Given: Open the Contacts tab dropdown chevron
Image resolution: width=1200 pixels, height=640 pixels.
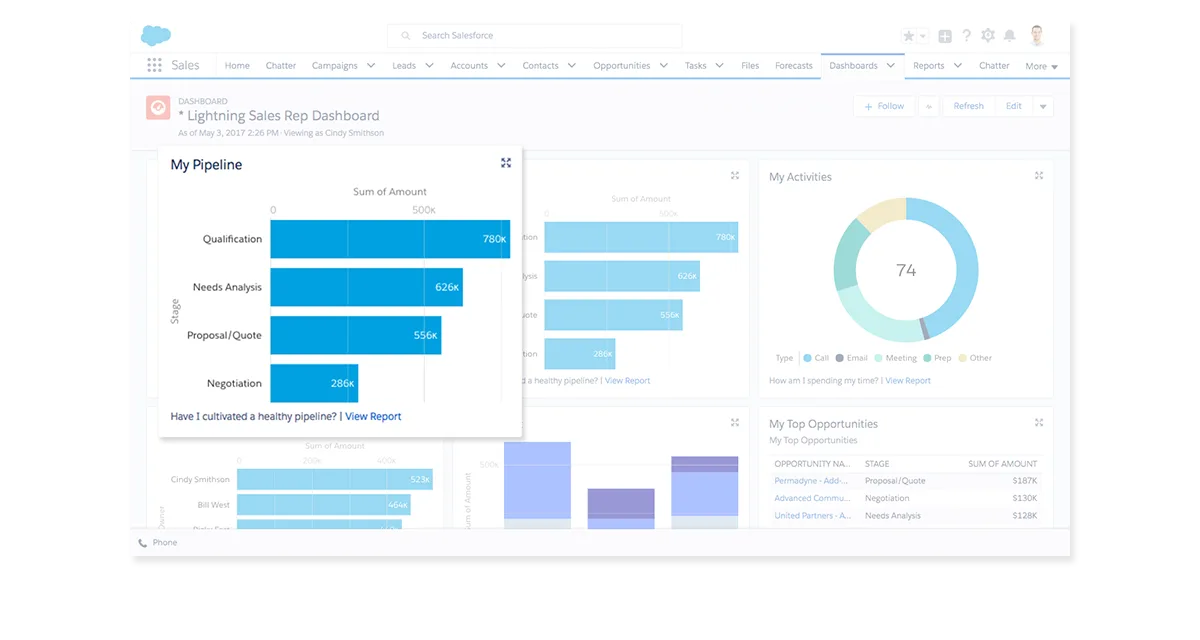Looking at the screenshot, I should [572, 66].
